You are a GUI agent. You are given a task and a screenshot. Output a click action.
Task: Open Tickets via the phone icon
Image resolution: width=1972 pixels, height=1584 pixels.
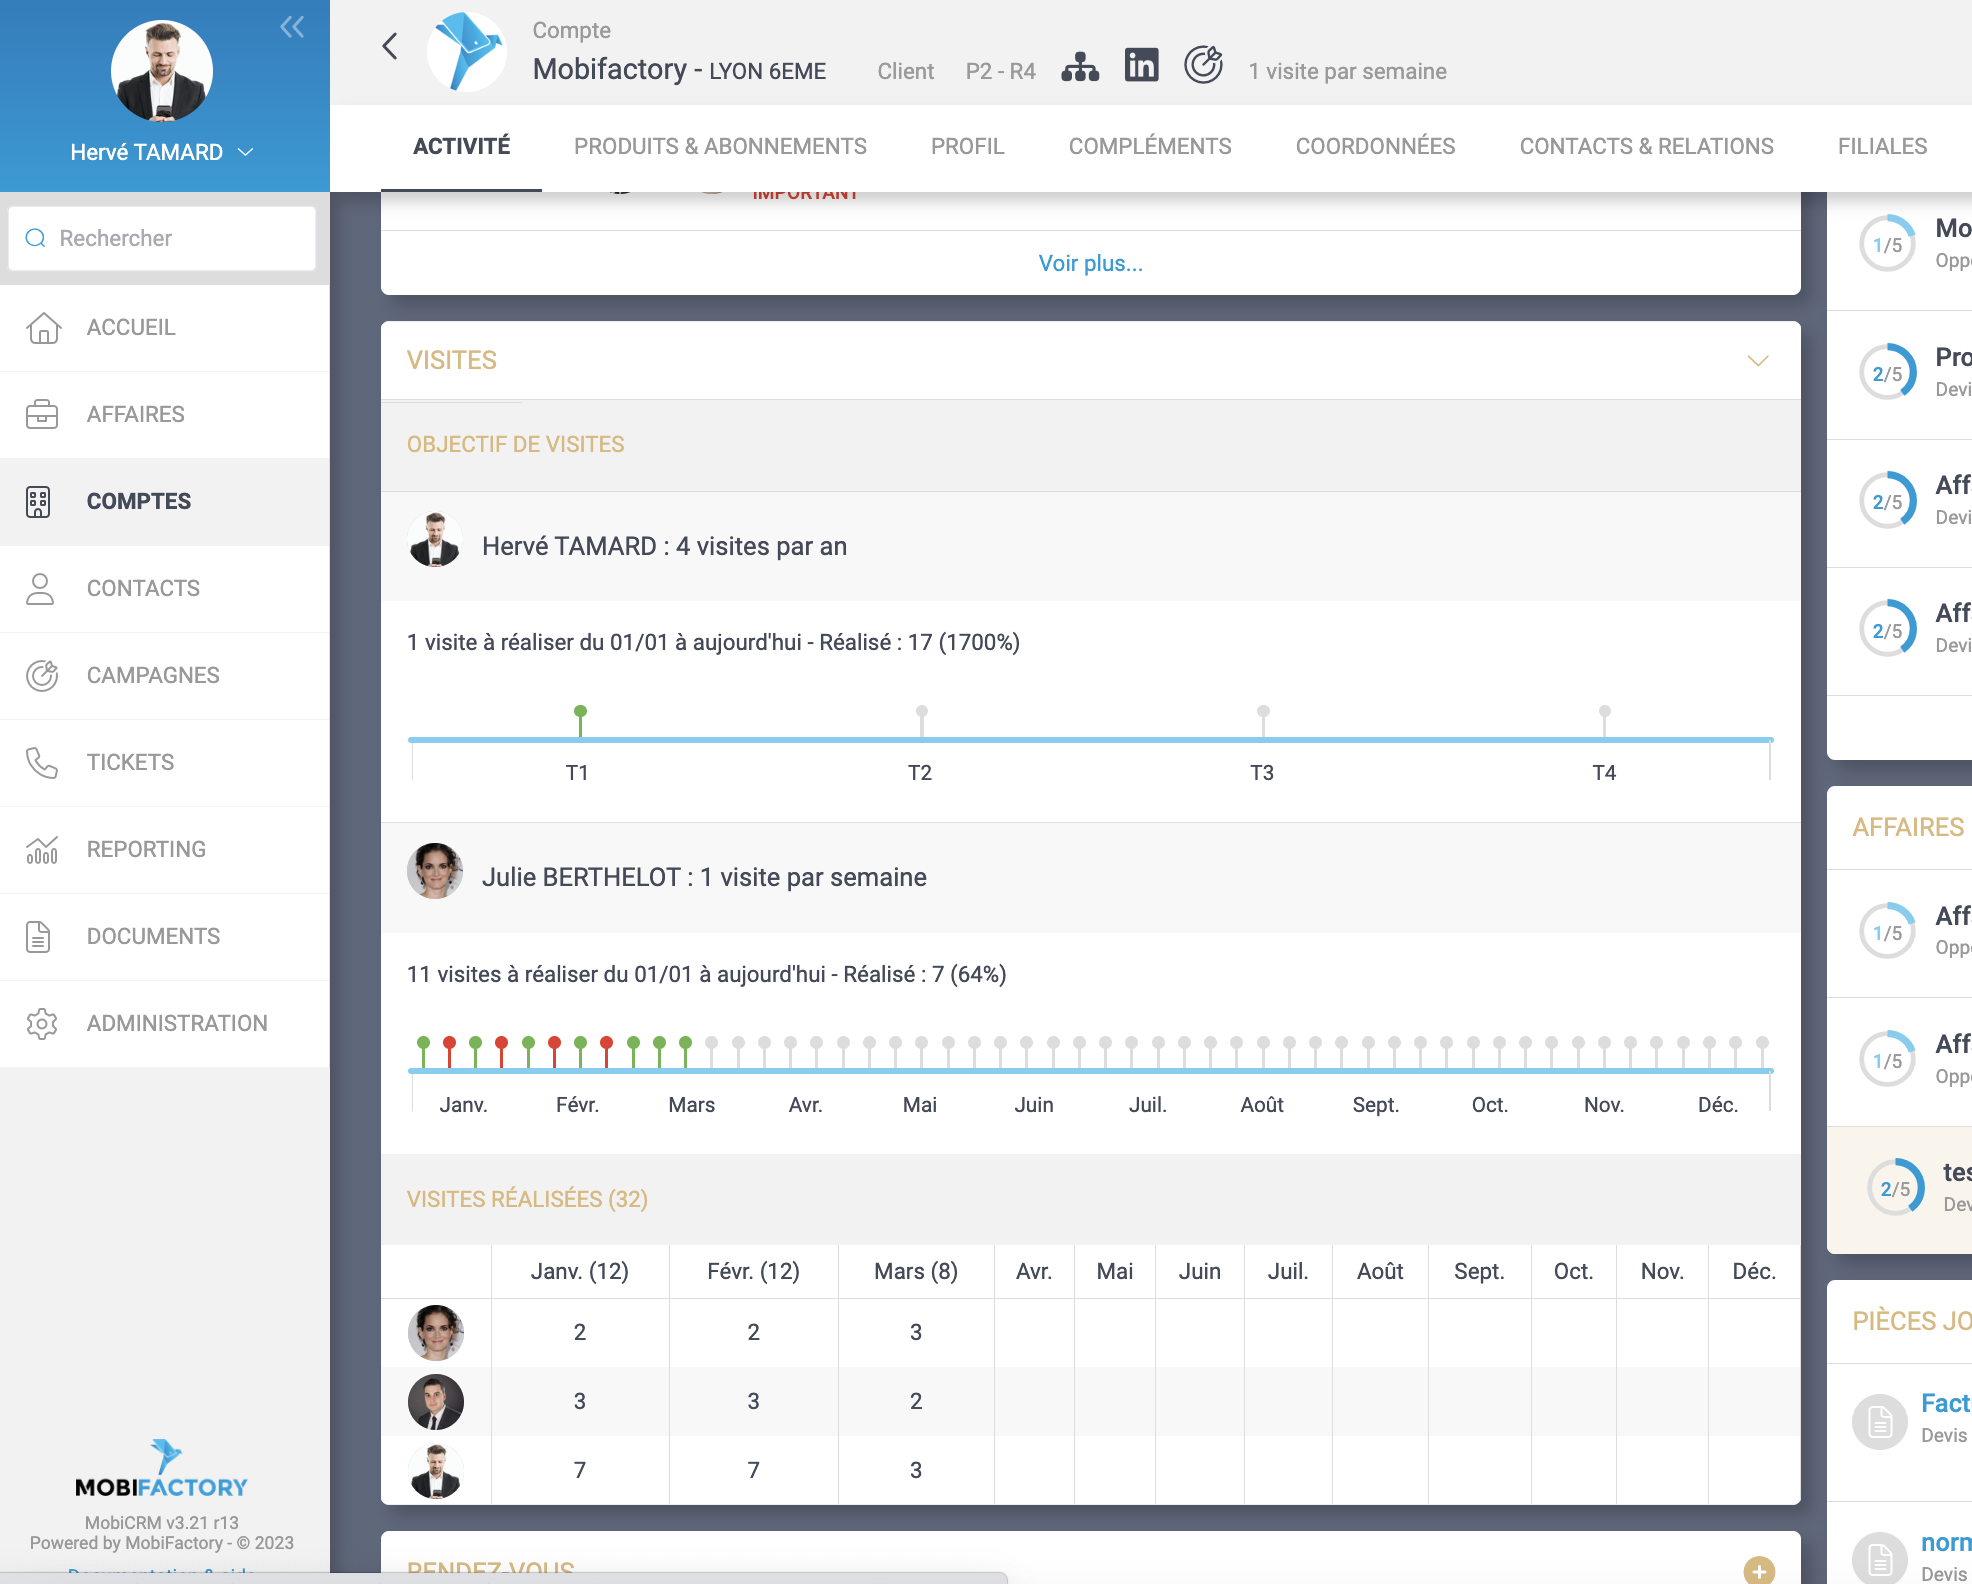coord(42,762)
